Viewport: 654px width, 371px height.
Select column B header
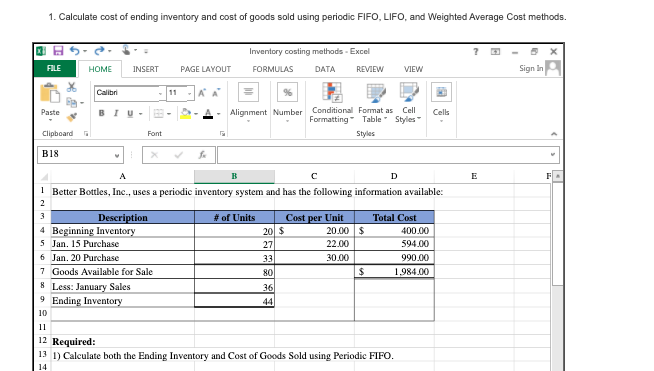[x=234, y=176]
